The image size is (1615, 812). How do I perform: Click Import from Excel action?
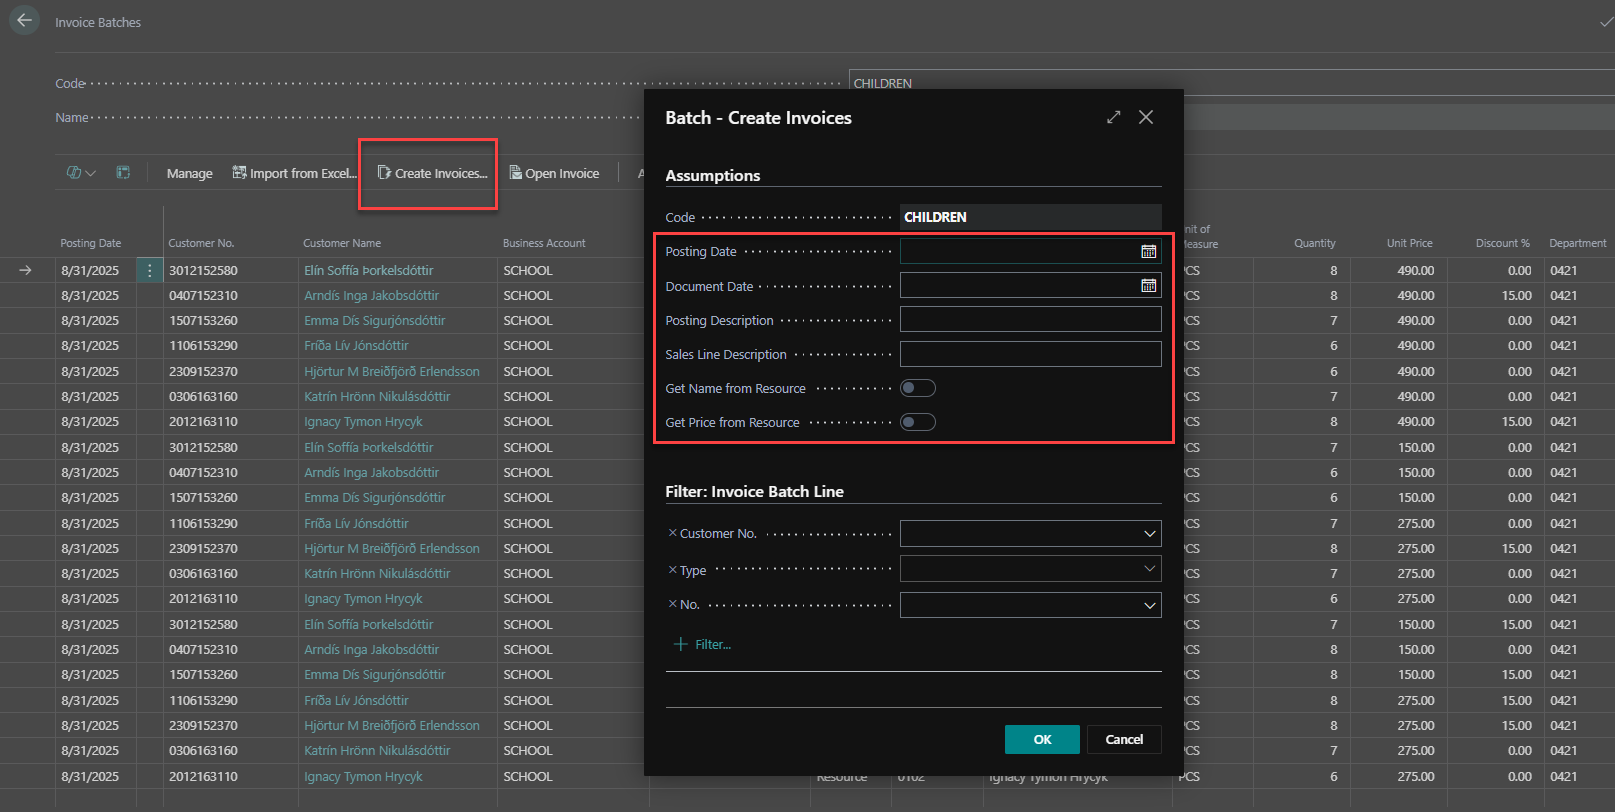(x=294, y=173)
